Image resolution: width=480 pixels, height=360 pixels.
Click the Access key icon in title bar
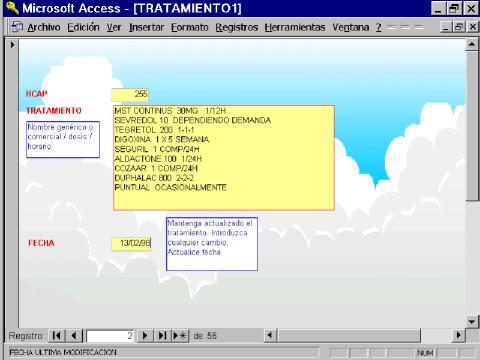[12, 8]
